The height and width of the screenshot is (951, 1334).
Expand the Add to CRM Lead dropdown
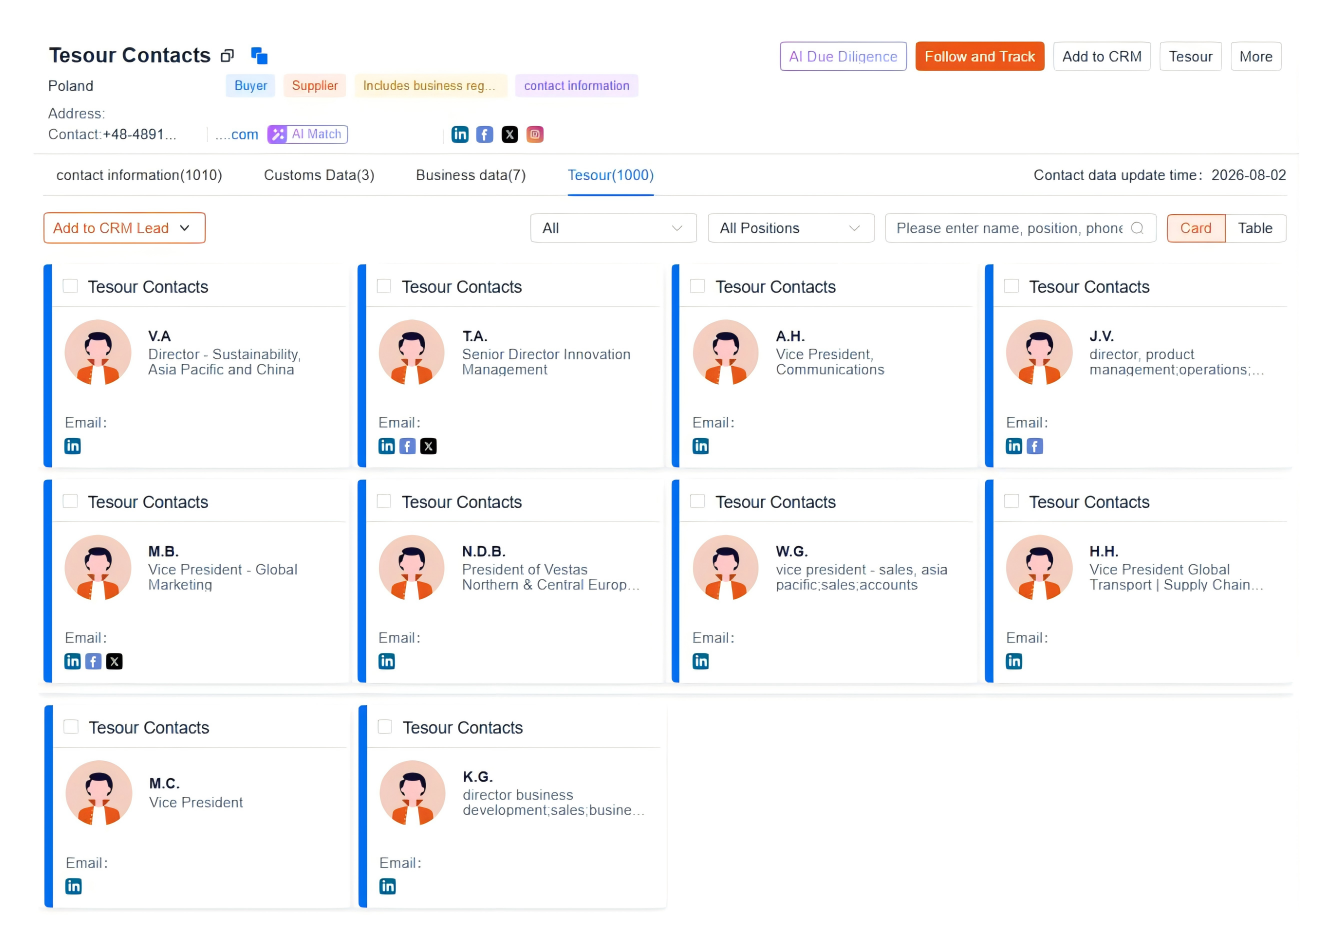coord(124,228)
